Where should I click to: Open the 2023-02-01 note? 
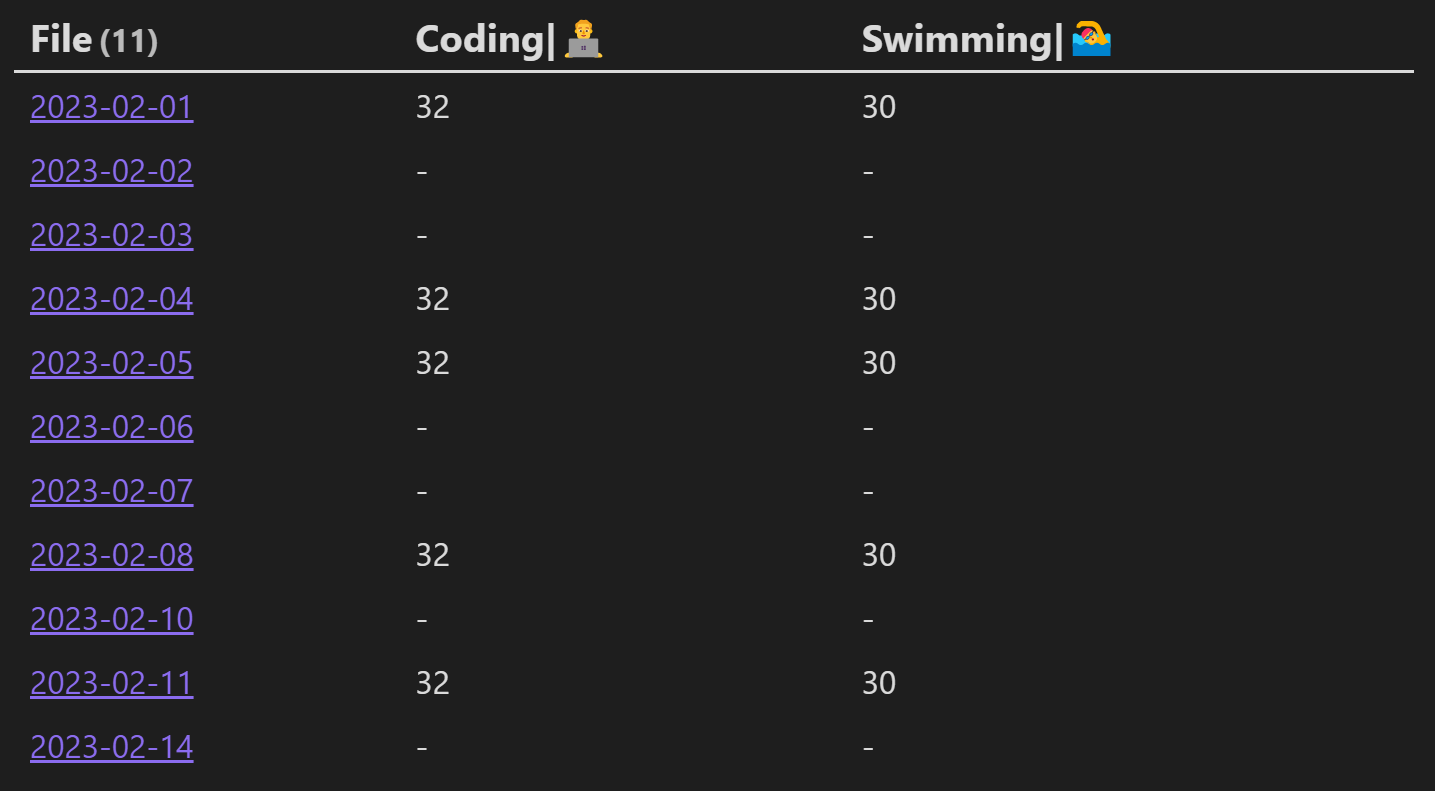pos(111,107)
